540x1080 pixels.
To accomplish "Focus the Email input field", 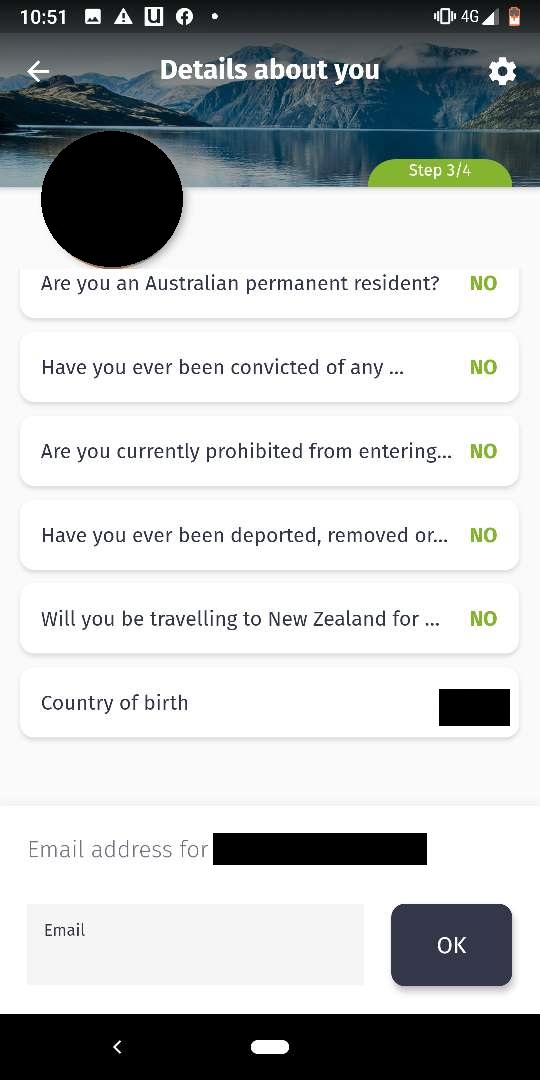I will pos(195,944).
